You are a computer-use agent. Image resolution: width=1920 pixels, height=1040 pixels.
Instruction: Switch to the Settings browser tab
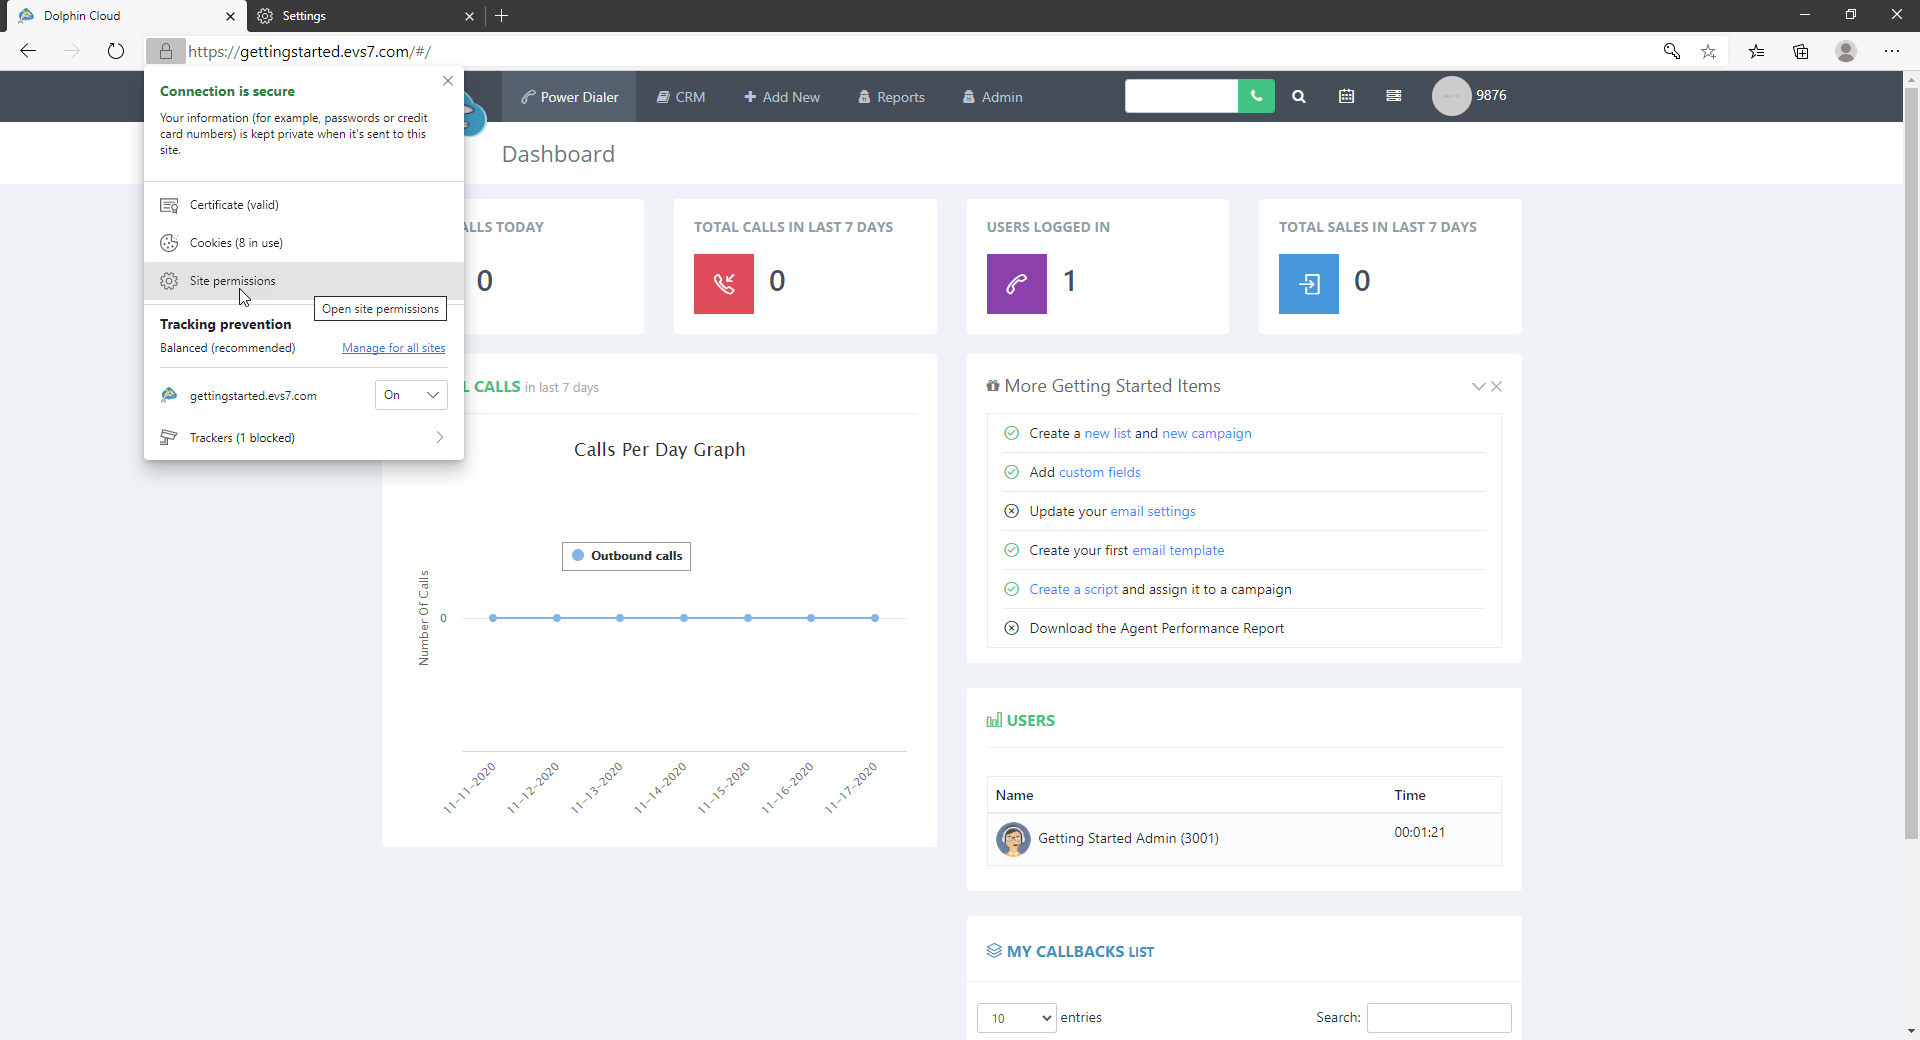[365, 16]
